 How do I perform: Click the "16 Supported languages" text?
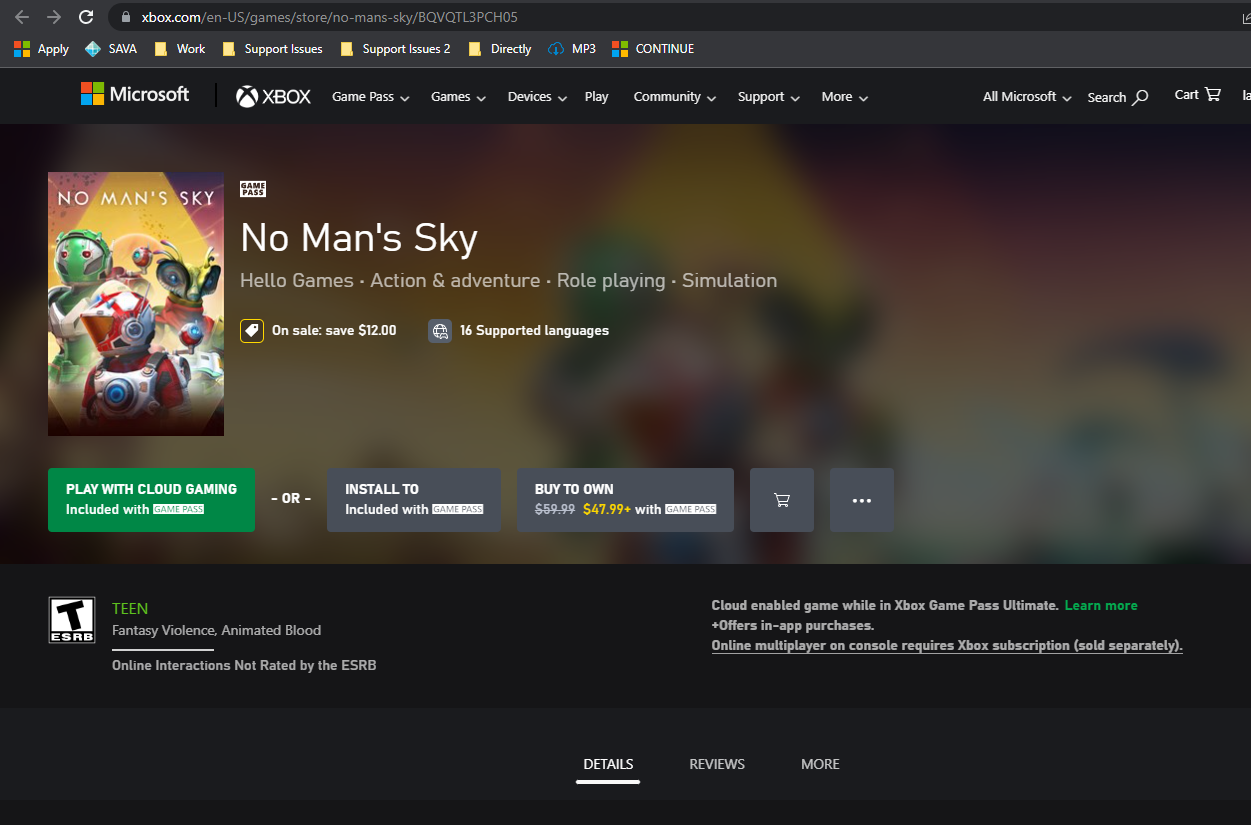[x=534, y=331]
